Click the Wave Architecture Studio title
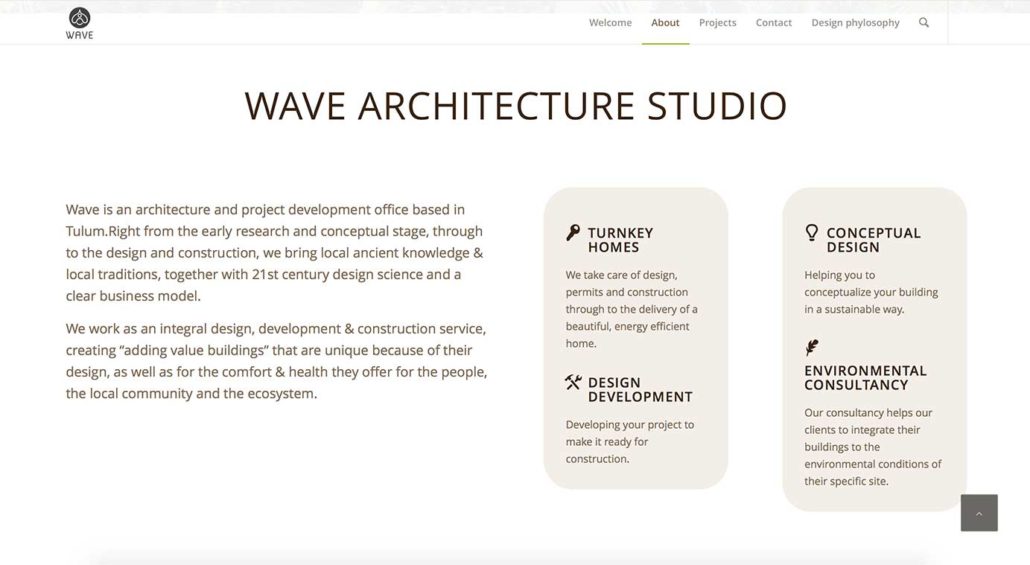This screenshot has height=565, width=1030. pyautogui.click(x=516, y=106)
